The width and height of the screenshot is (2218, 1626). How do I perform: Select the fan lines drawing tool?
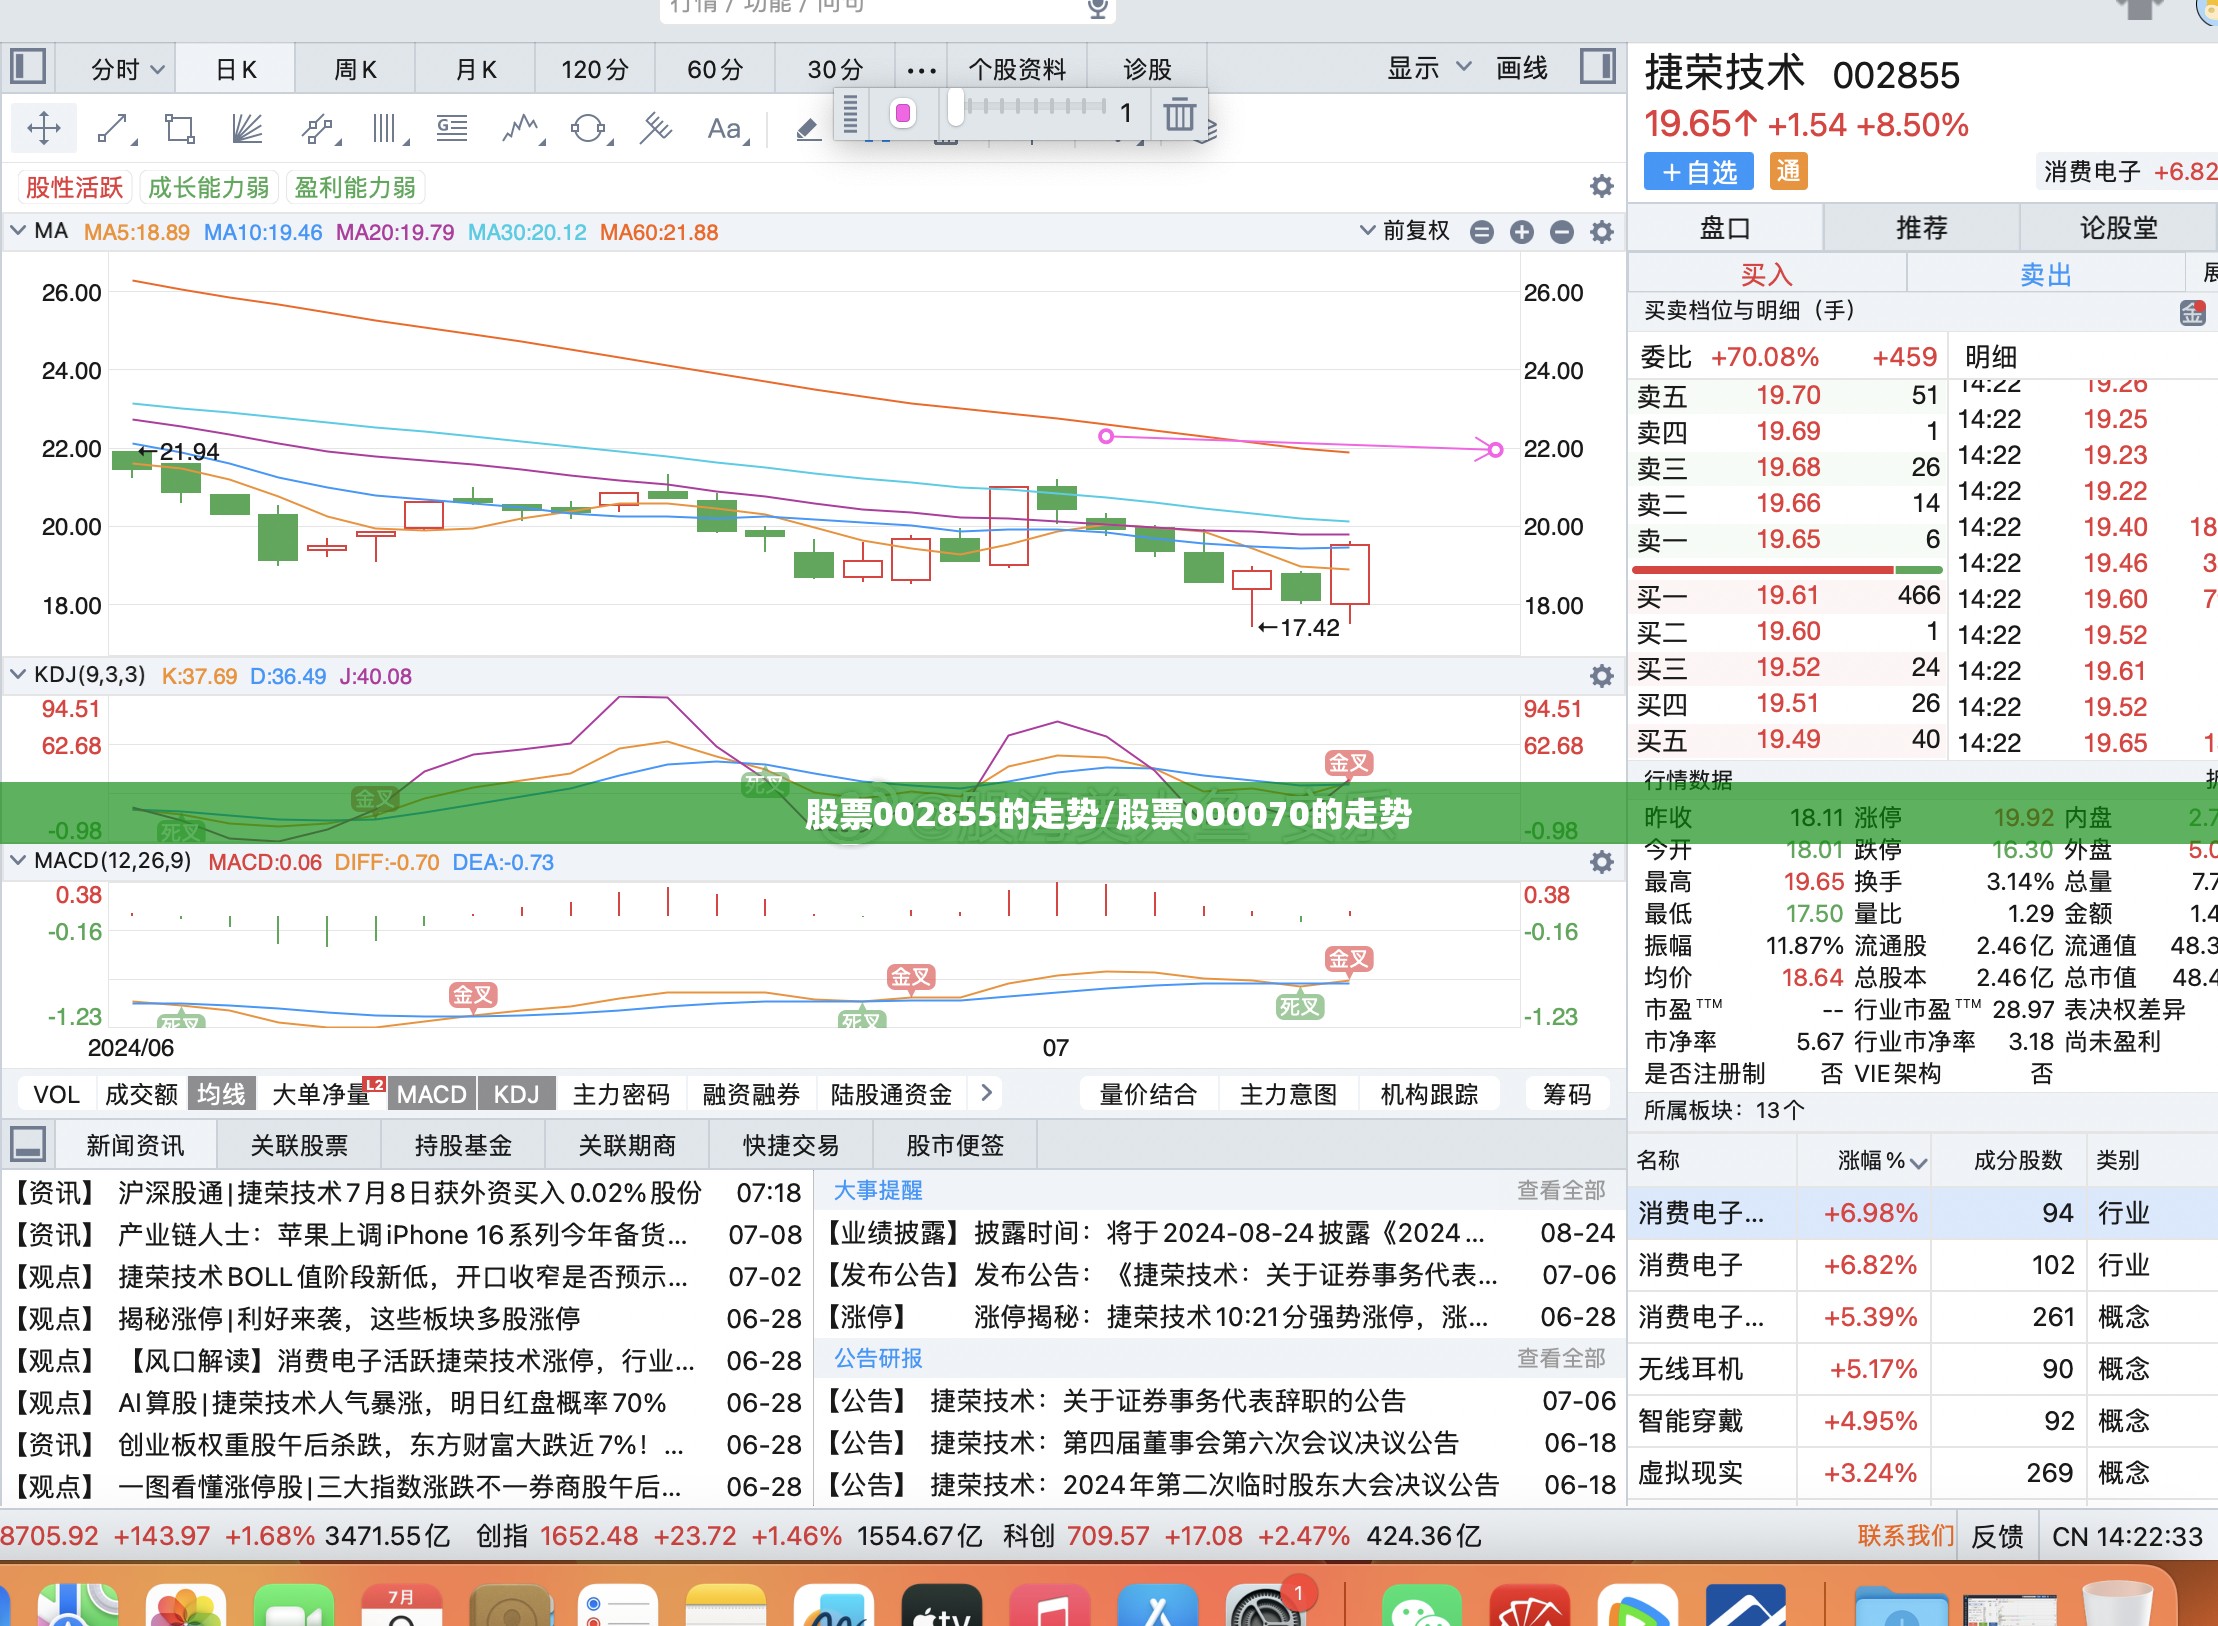(247, 128)
